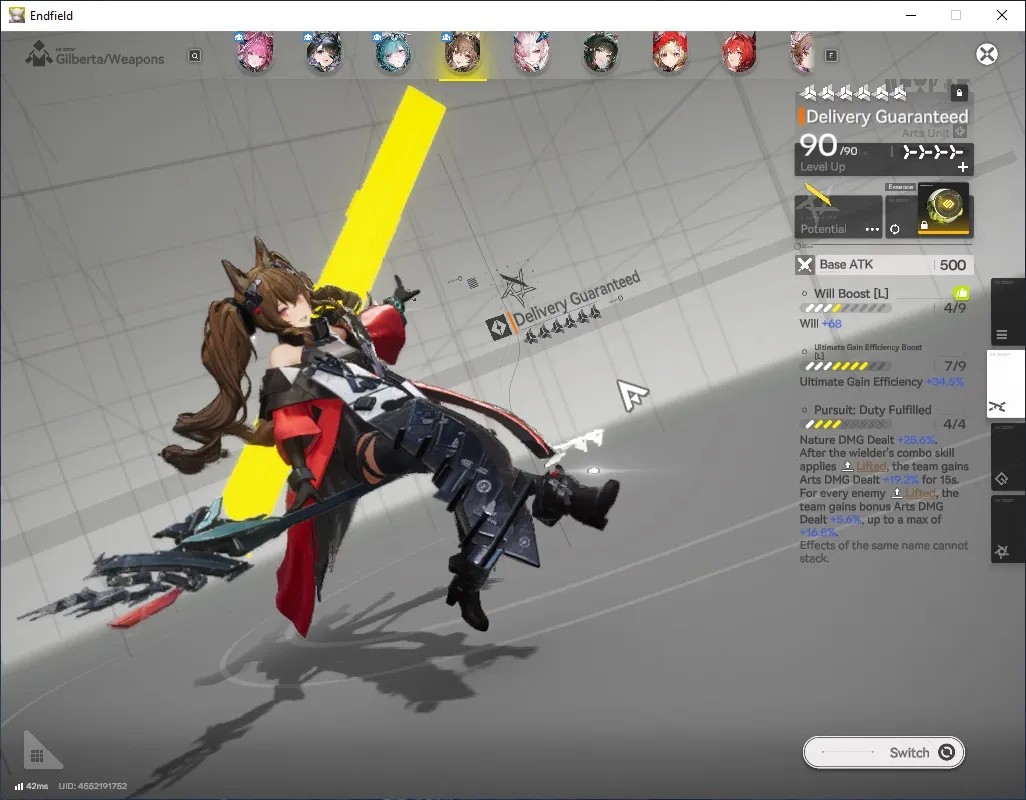Viewport: 1026px width, 800px height.
Task: Click the six-star rarity icons
Action: pos(853,93)
